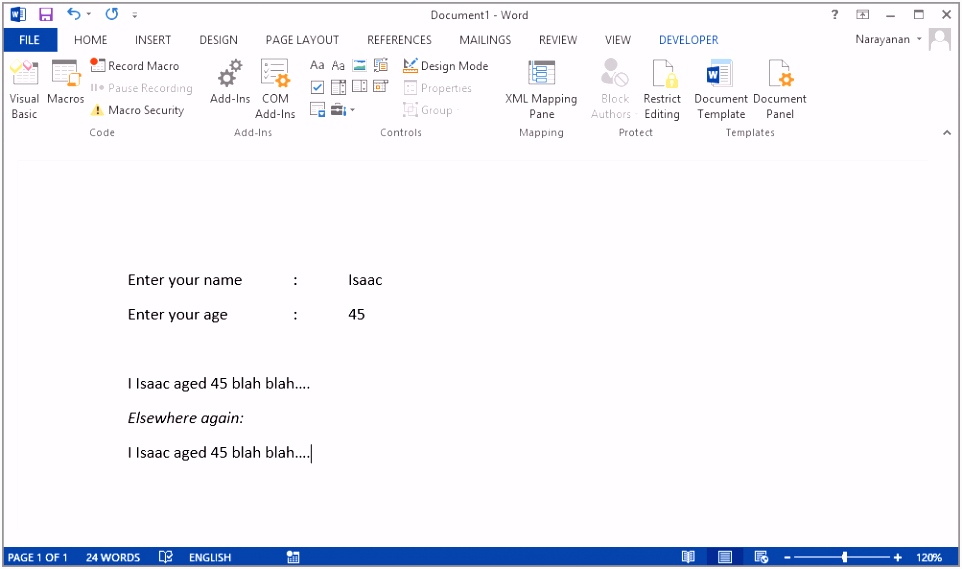
Task: Insert a Check Box content control
Action: pos(317,87)
